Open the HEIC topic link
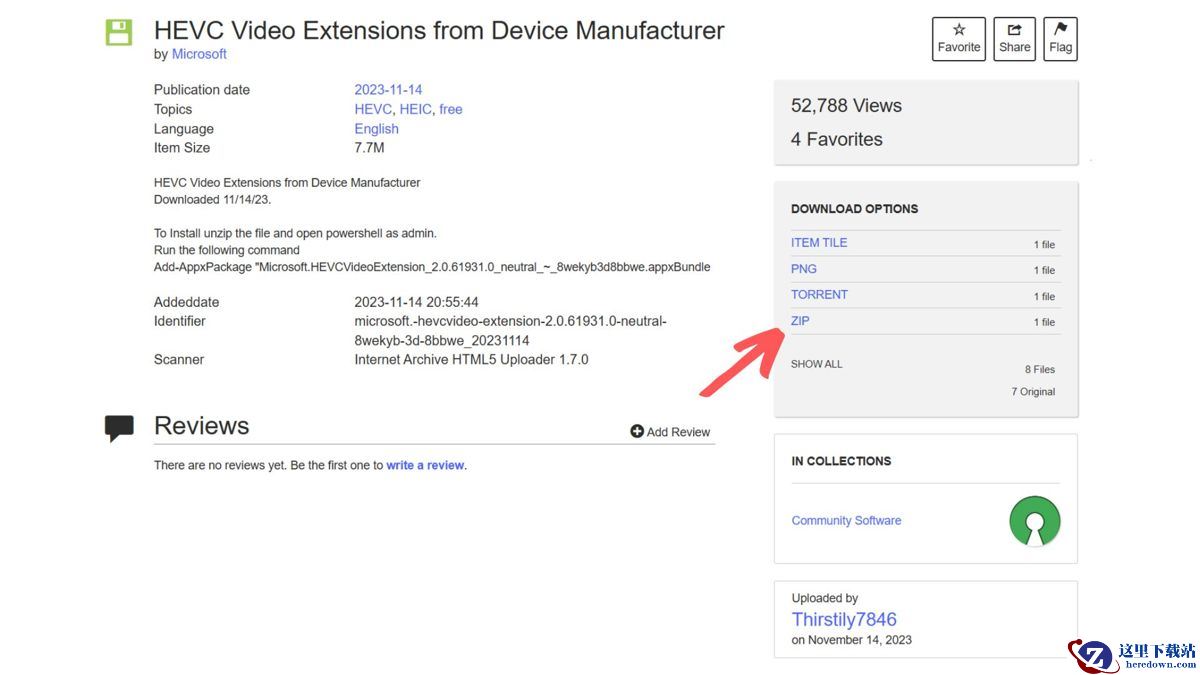The width and height of the screenshot is (1200, 675). click(x=415, y=109)
